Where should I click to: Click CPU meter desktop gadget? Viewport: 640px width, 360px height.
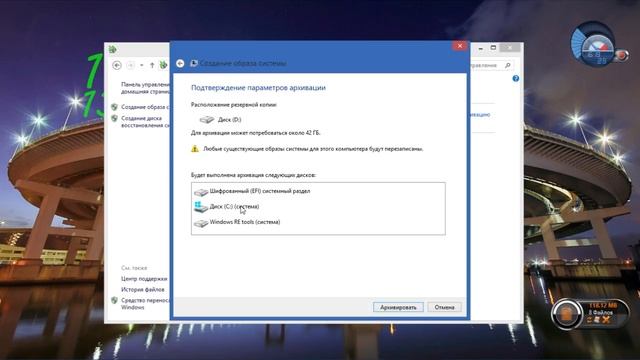tap(597, 45)
